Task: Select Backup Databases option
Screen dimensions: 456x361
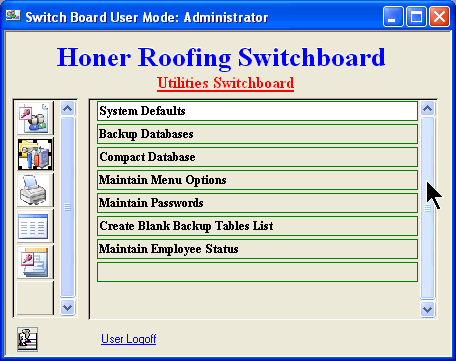Action: point(257,134)
